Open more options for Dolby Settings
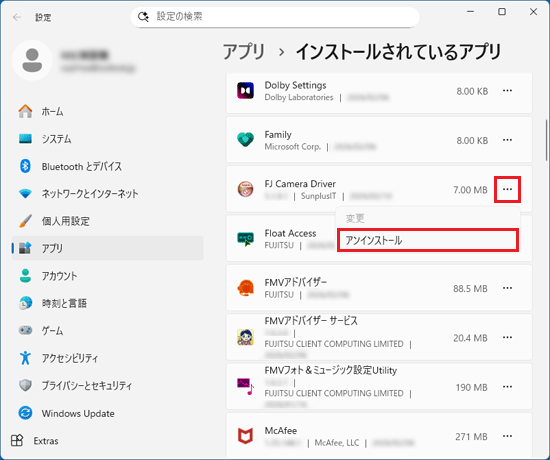This screenshot has height=460, width=550. (507, 91)
